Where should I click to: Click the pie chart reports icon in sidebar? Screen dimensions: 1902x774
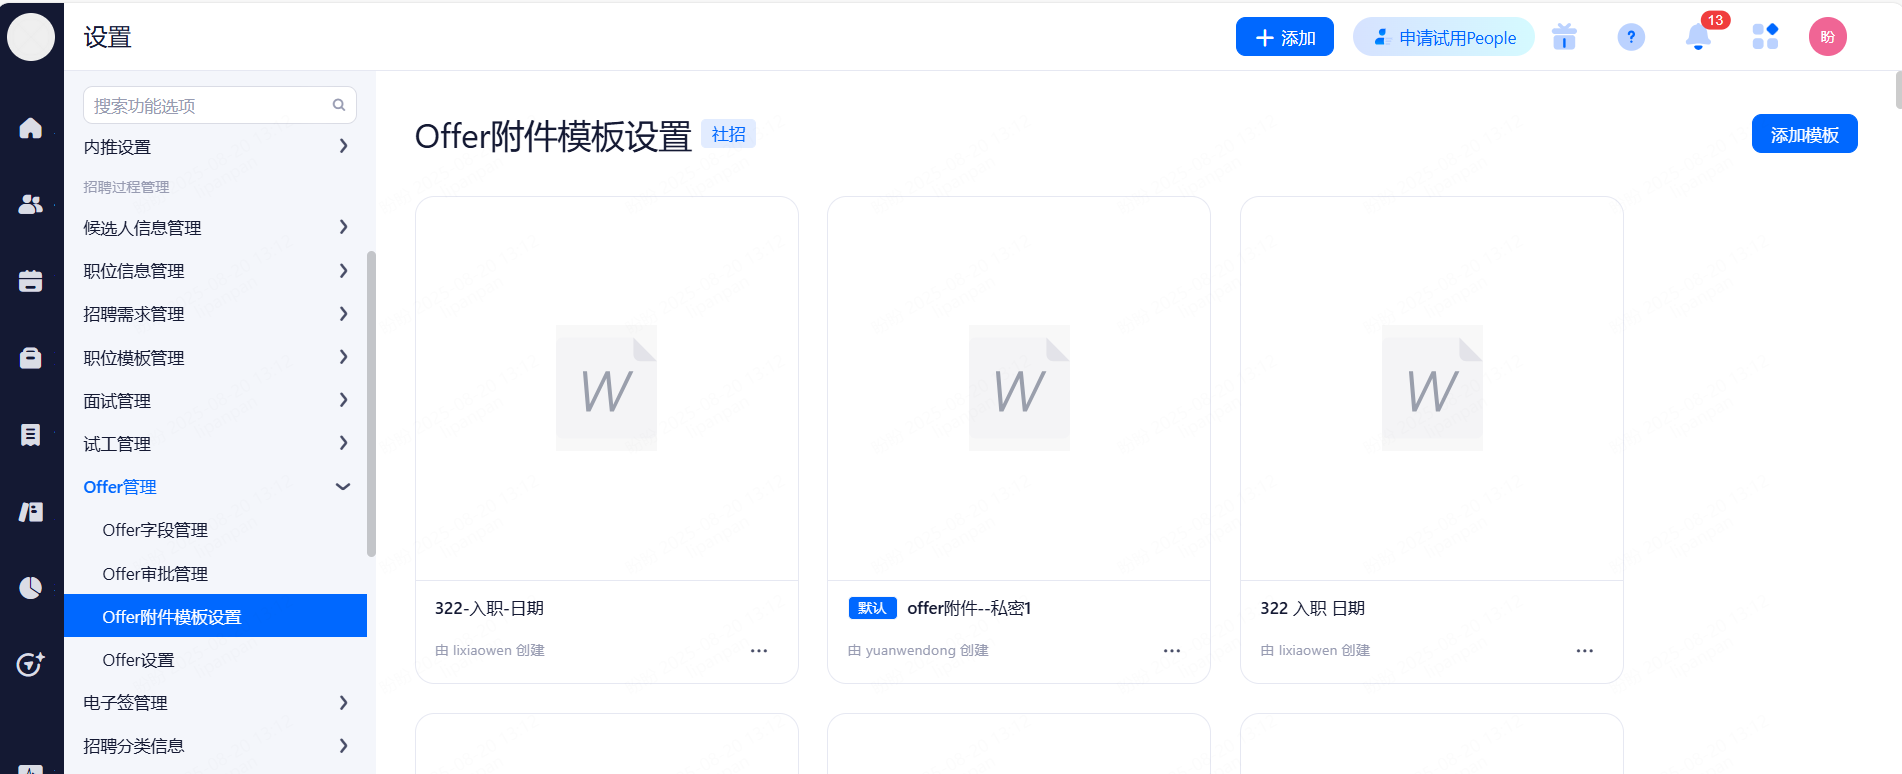click(x=31, y=588)
